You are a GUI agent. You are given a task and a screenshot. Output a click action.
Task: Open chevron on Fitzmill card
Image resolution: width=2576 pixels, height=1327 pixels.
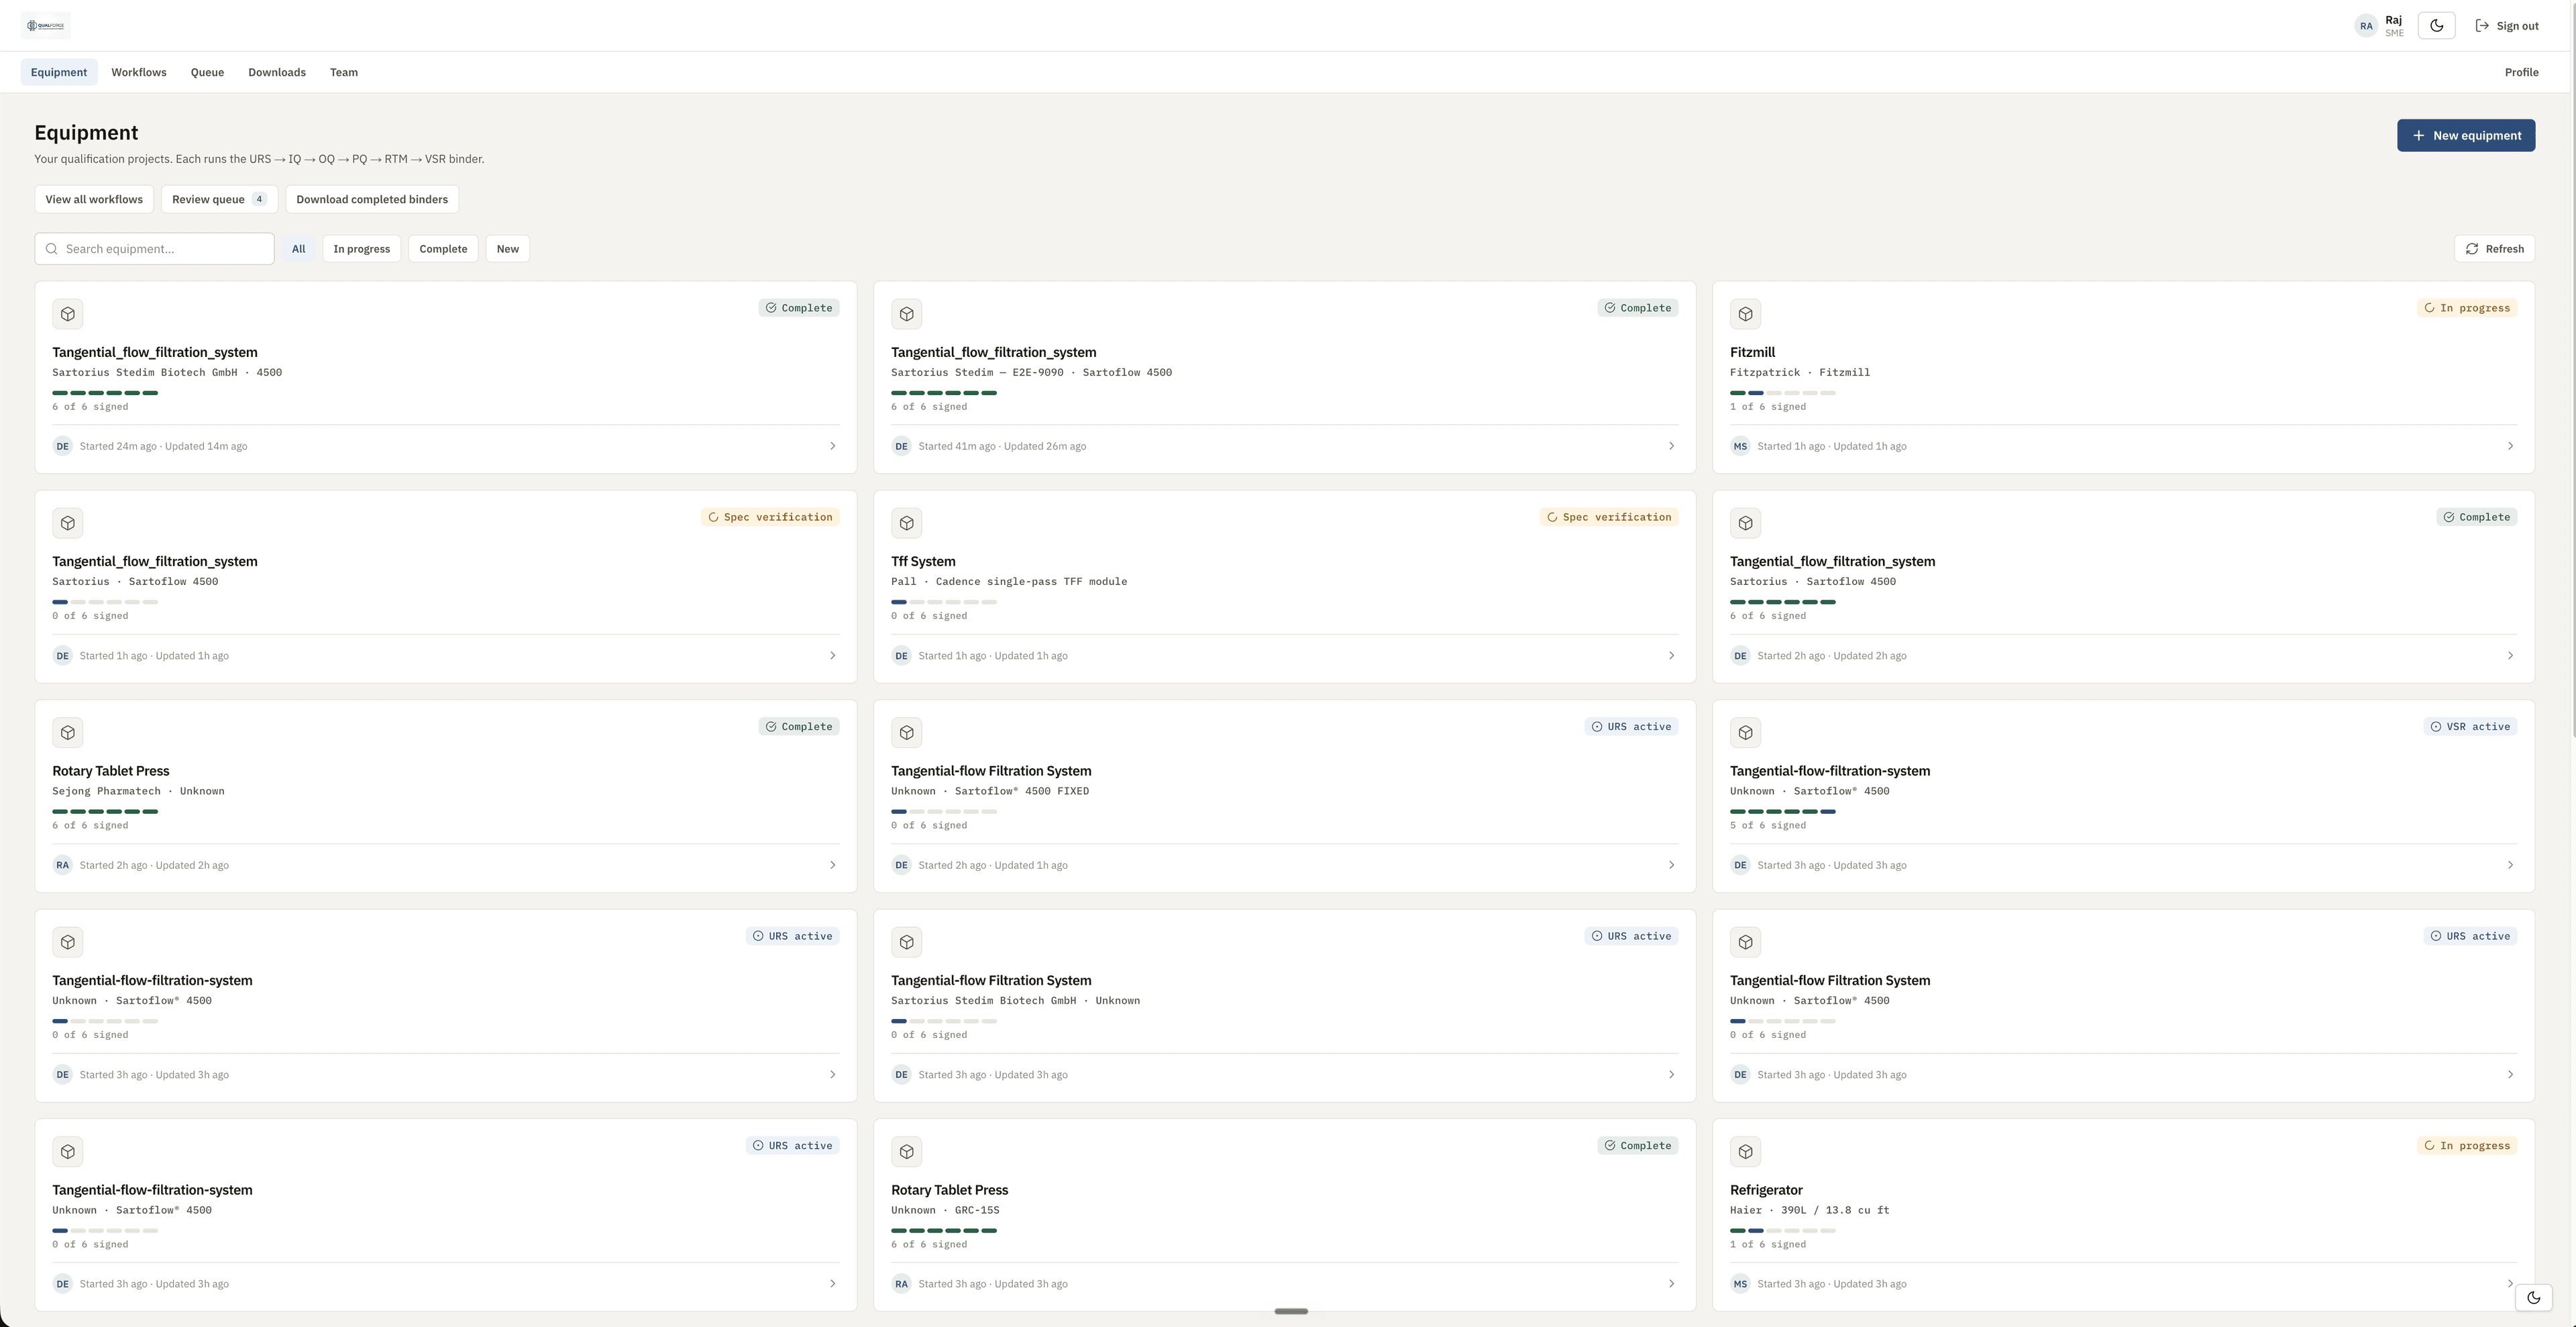2510,446
